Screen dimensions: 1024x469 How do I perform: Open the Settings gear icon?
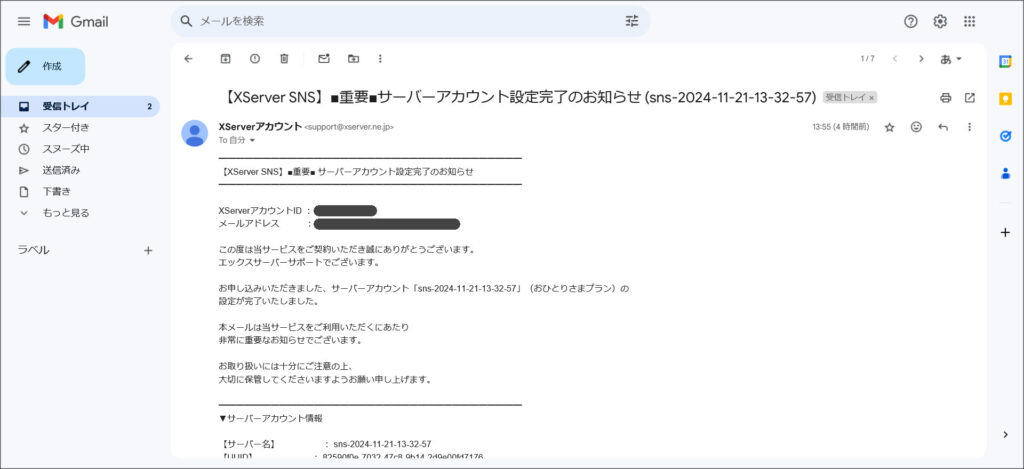(x=940, y=22)
